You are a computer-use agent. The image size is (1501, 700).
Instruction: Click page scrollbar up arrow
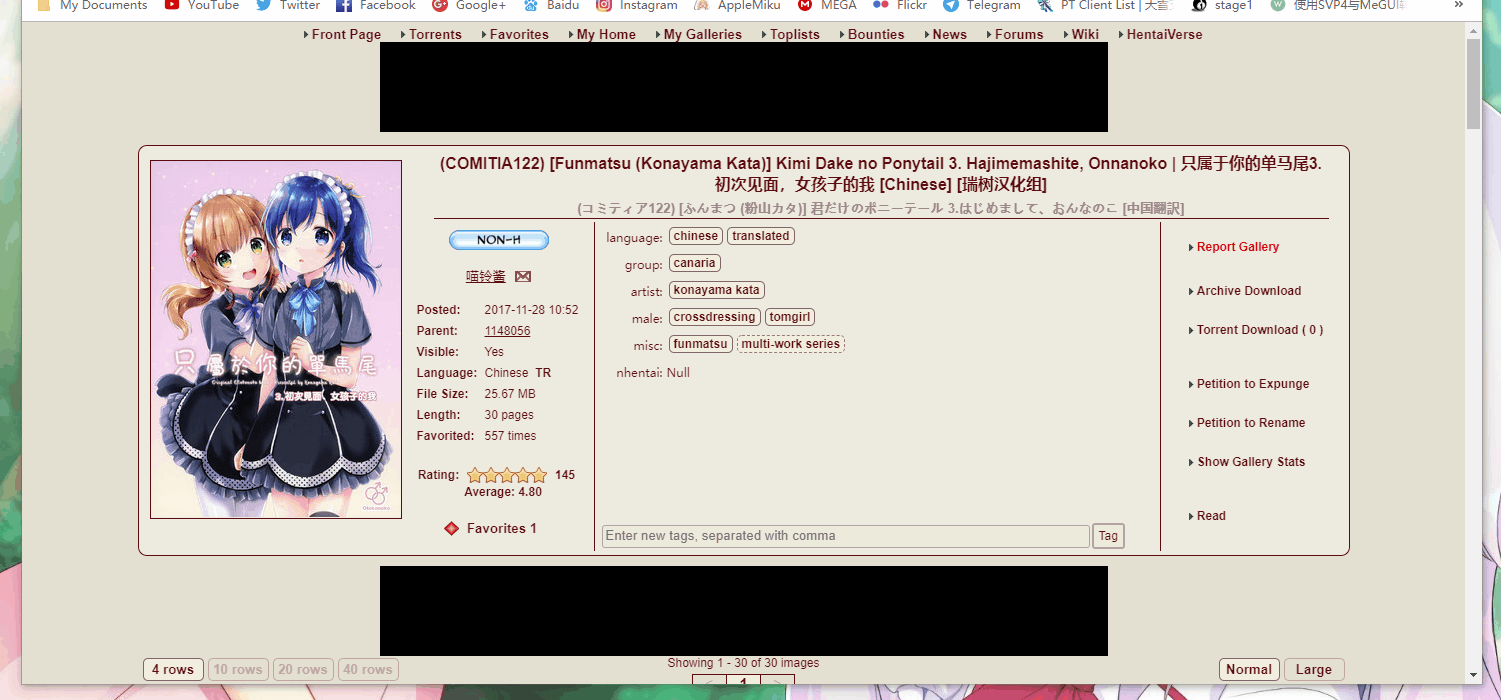point(1473,31)
